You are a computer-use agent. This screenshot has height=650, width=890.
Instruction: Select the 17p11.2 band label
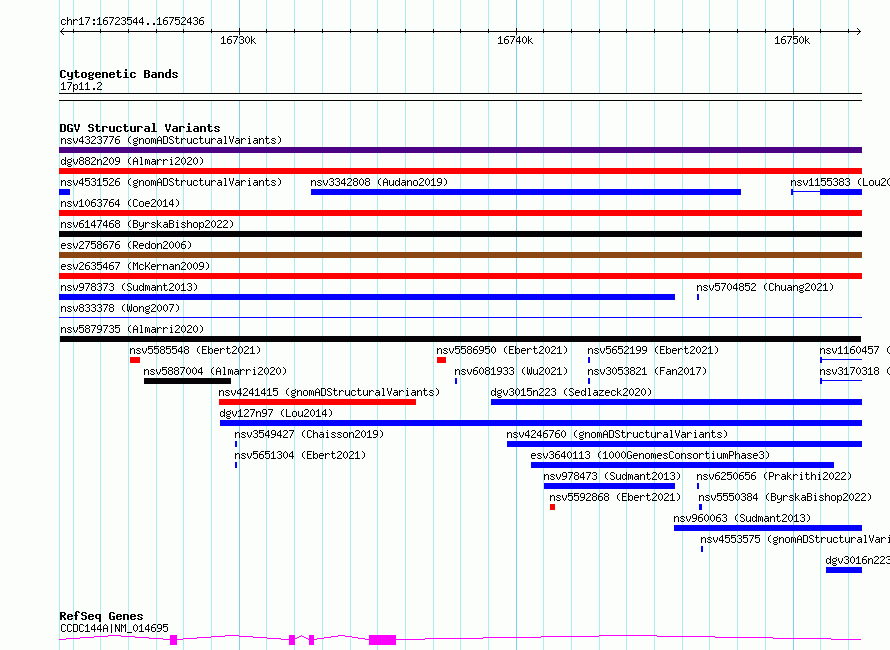(x=81, y=86)
